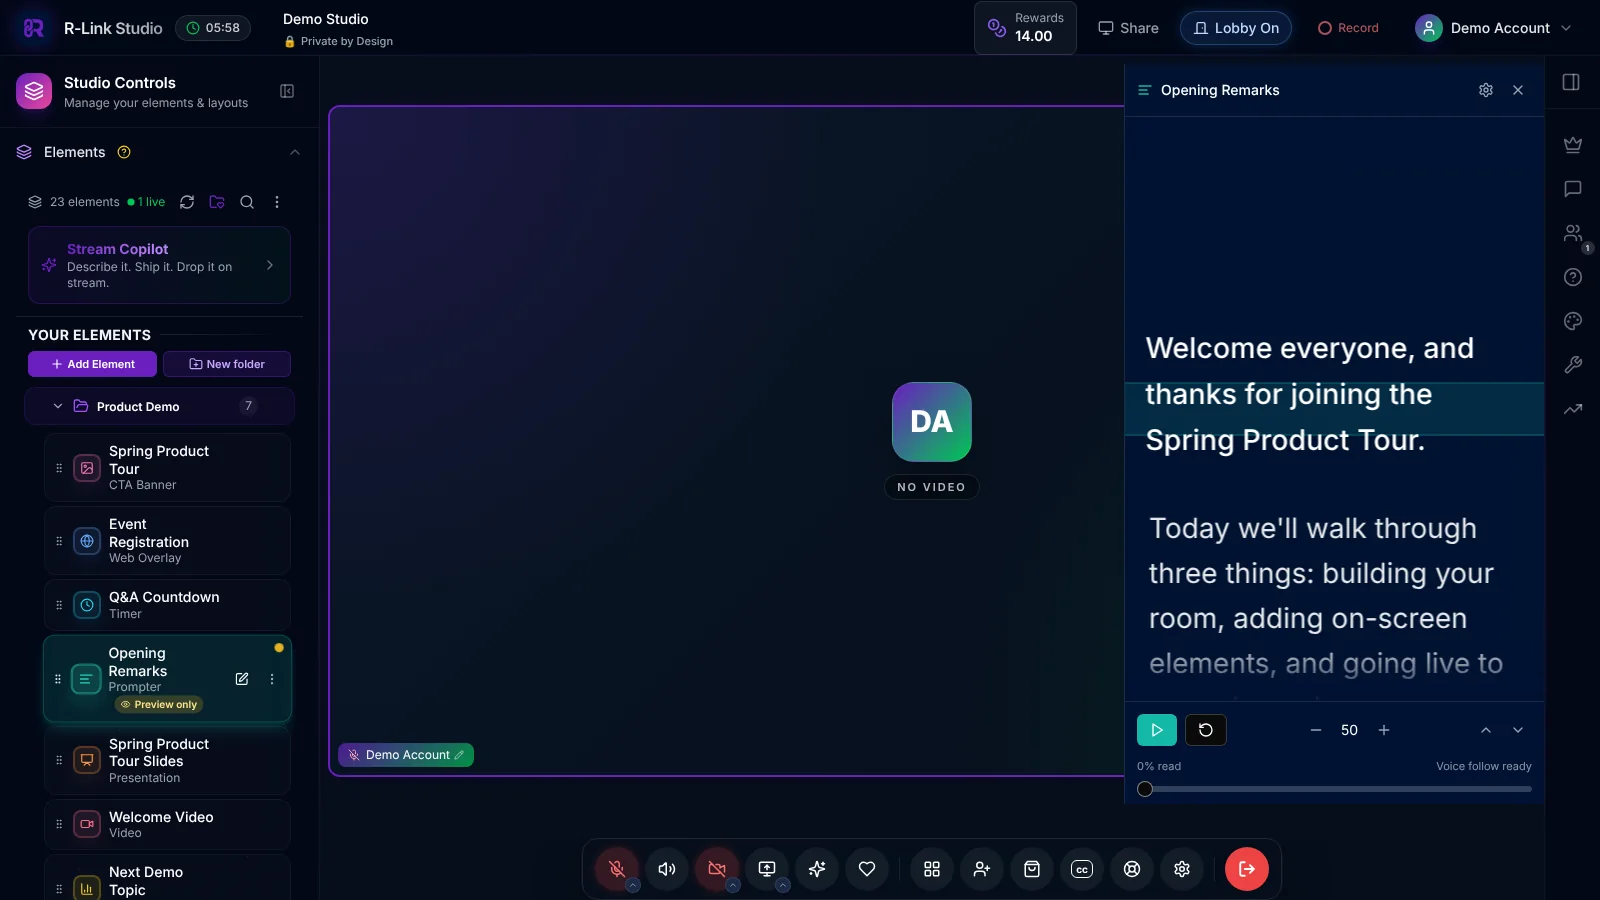Open the closed captions CC button
Viewport: 1600px width, 900px height.
click(1082, 869)
